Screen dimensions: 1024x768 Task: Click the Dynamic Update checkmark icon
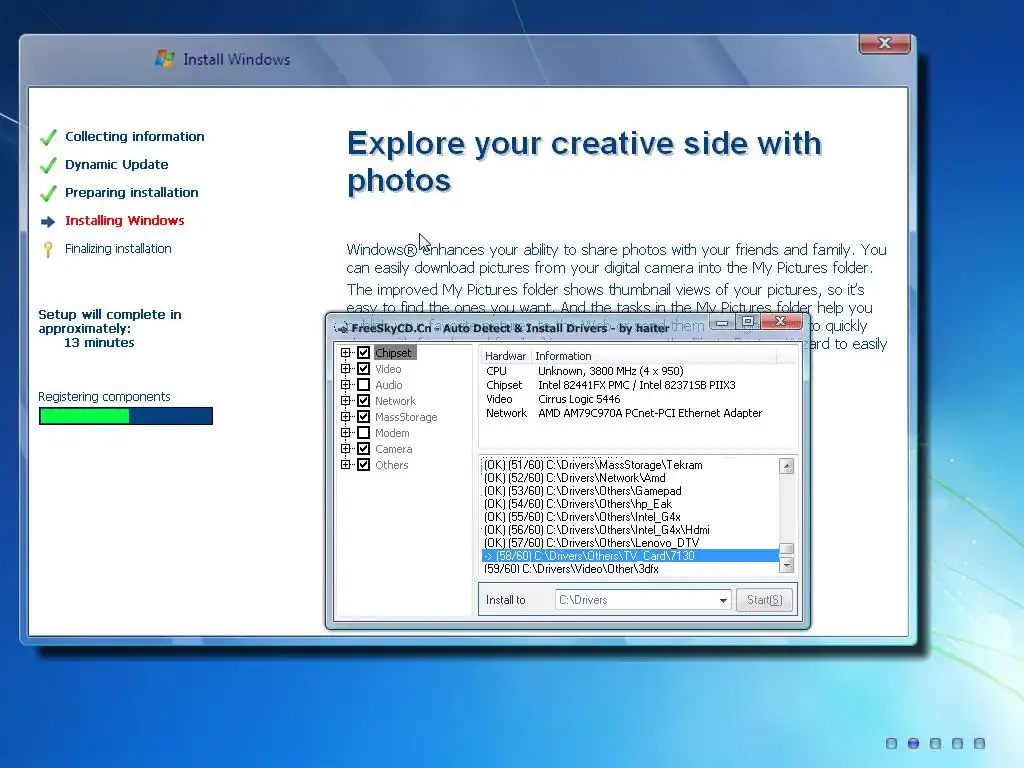[48, 165]
